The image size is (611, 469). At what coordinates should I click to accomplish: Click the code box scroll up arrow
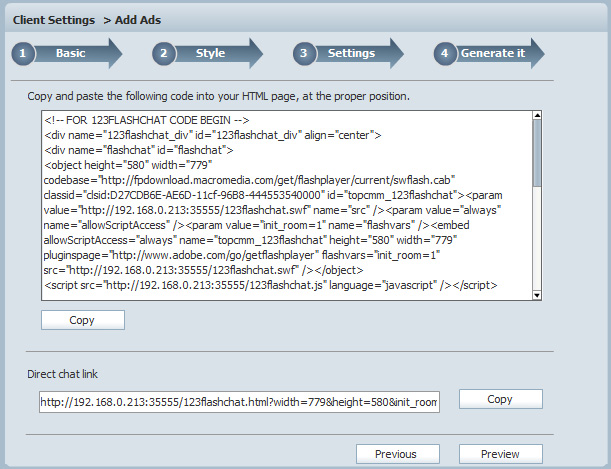[537, 115]
